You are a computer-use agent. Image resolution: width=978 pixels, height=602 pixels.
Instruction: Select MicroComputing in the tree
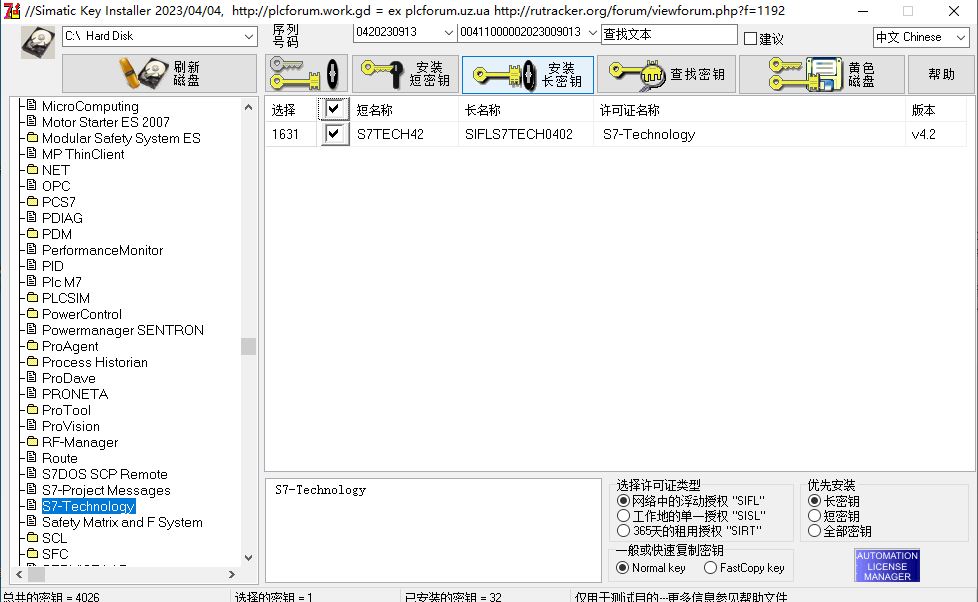pos(90,106)
